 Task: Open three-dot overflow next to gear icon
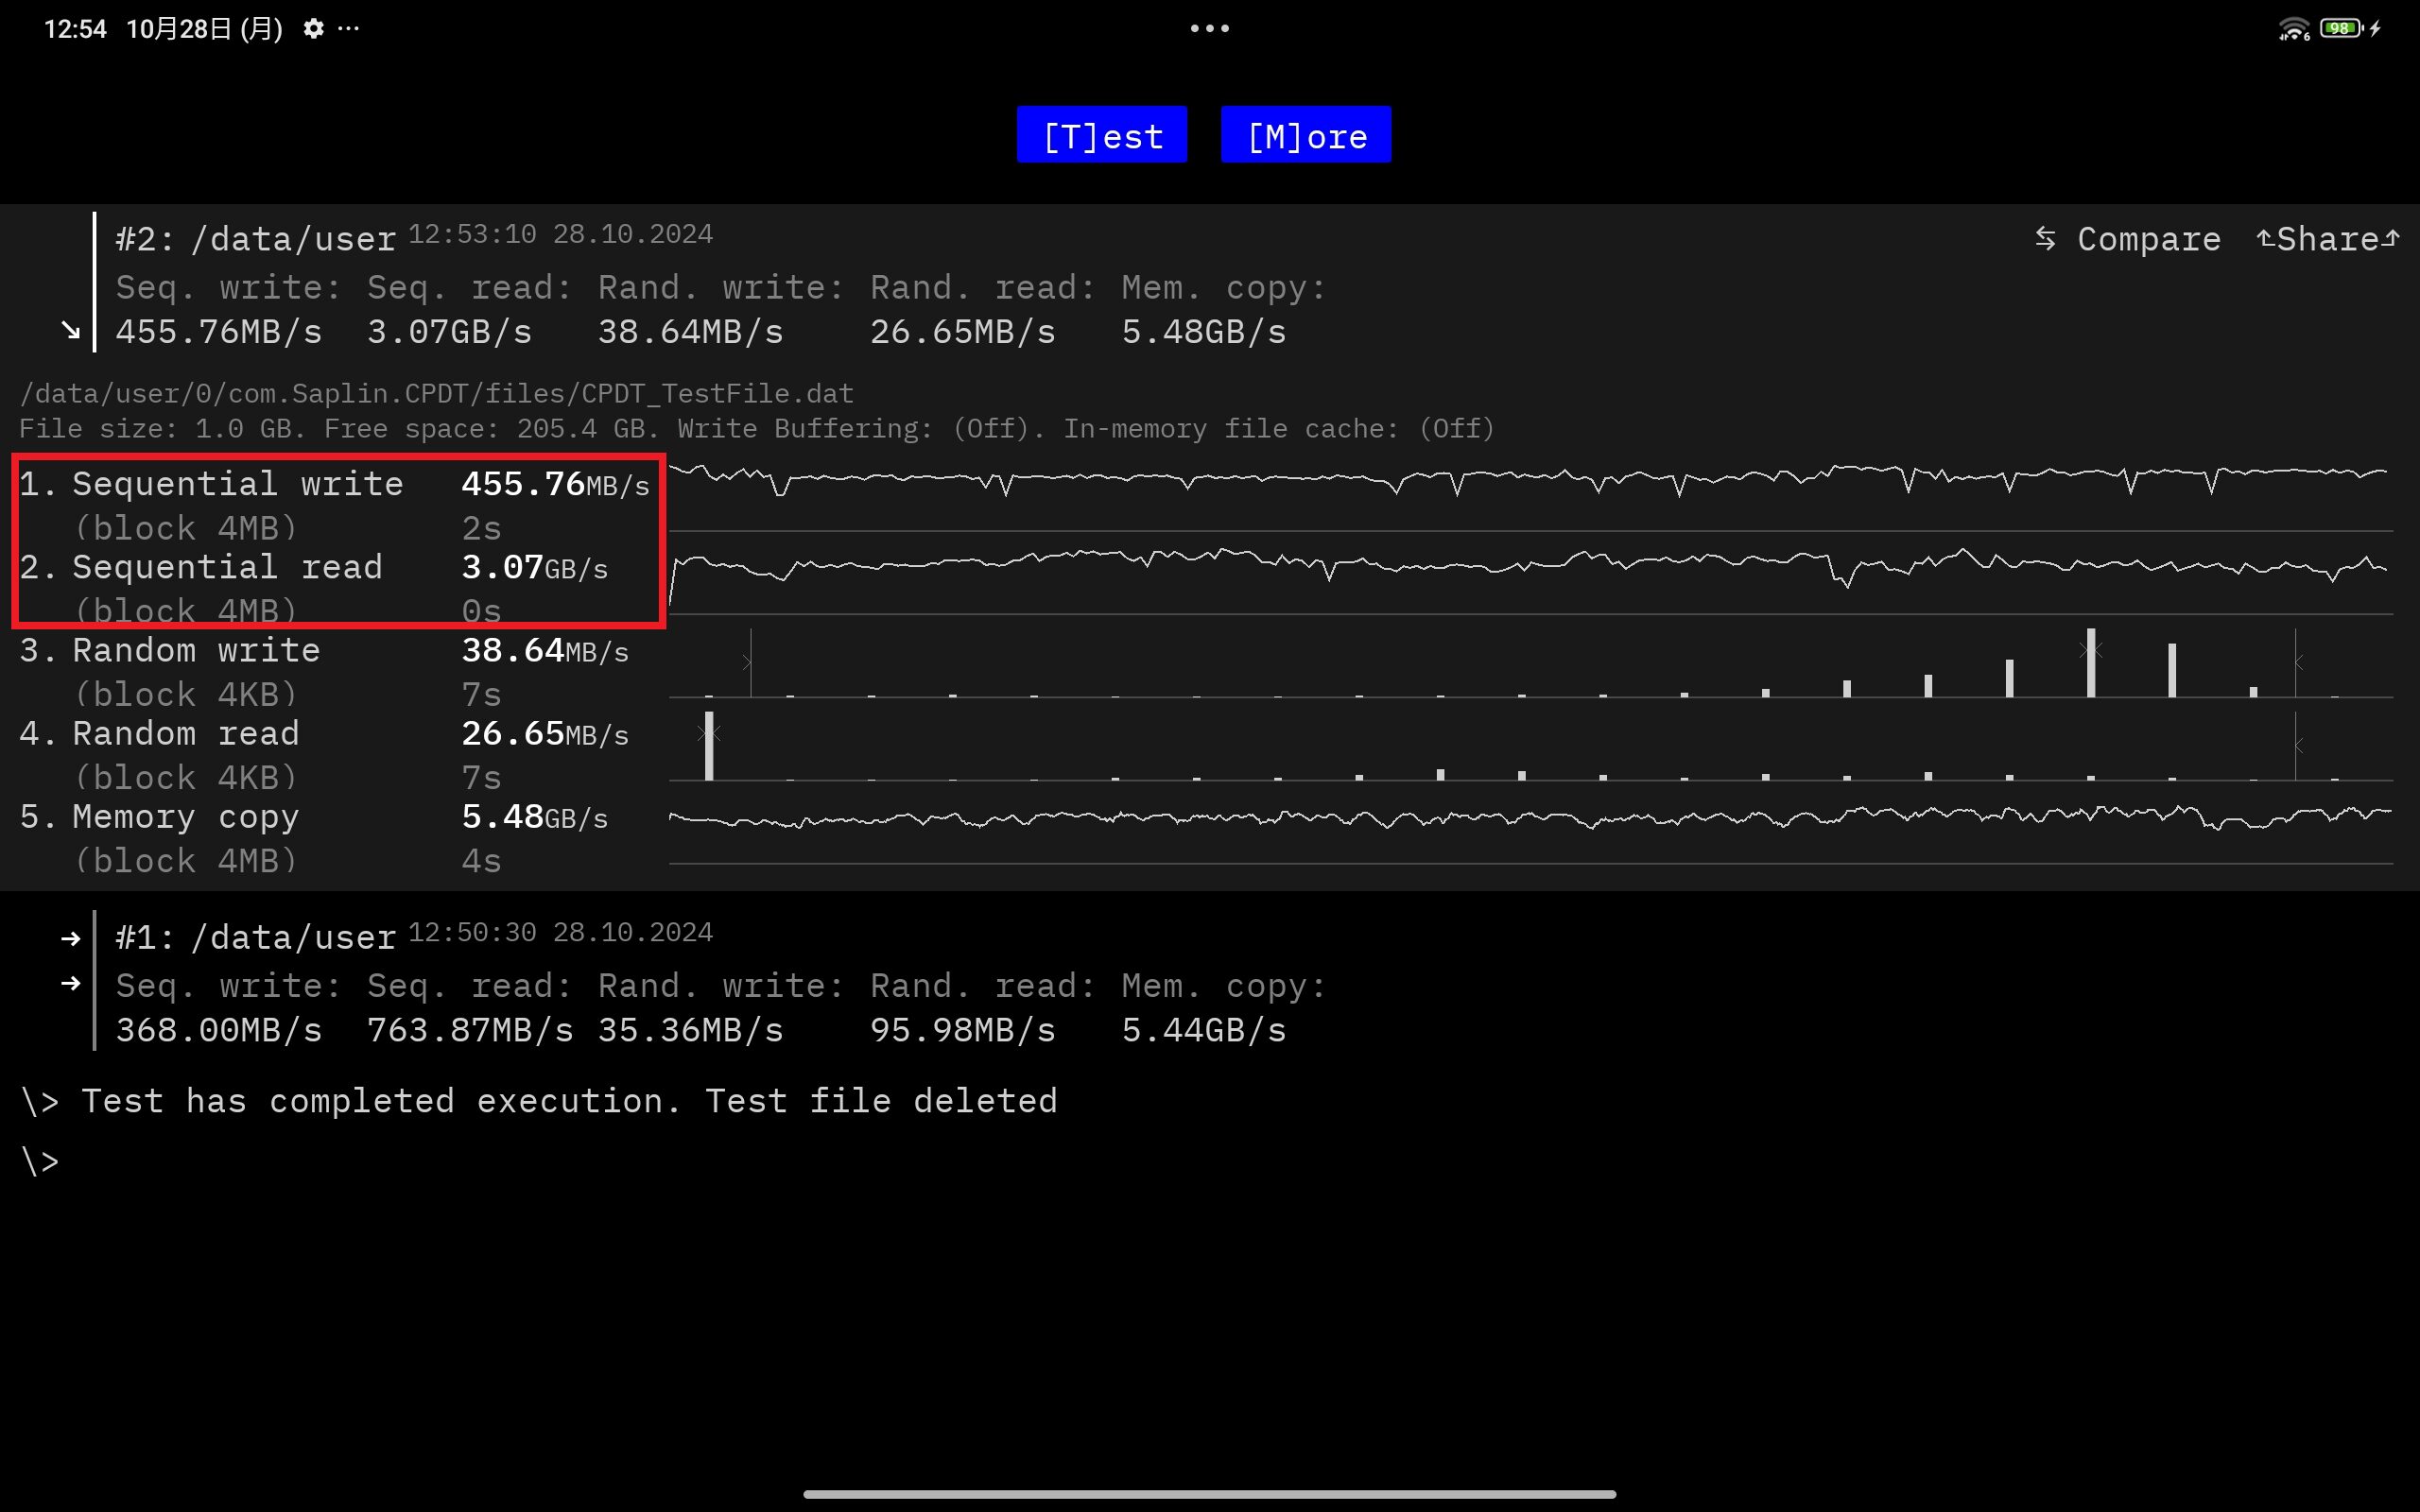(348, 28)
